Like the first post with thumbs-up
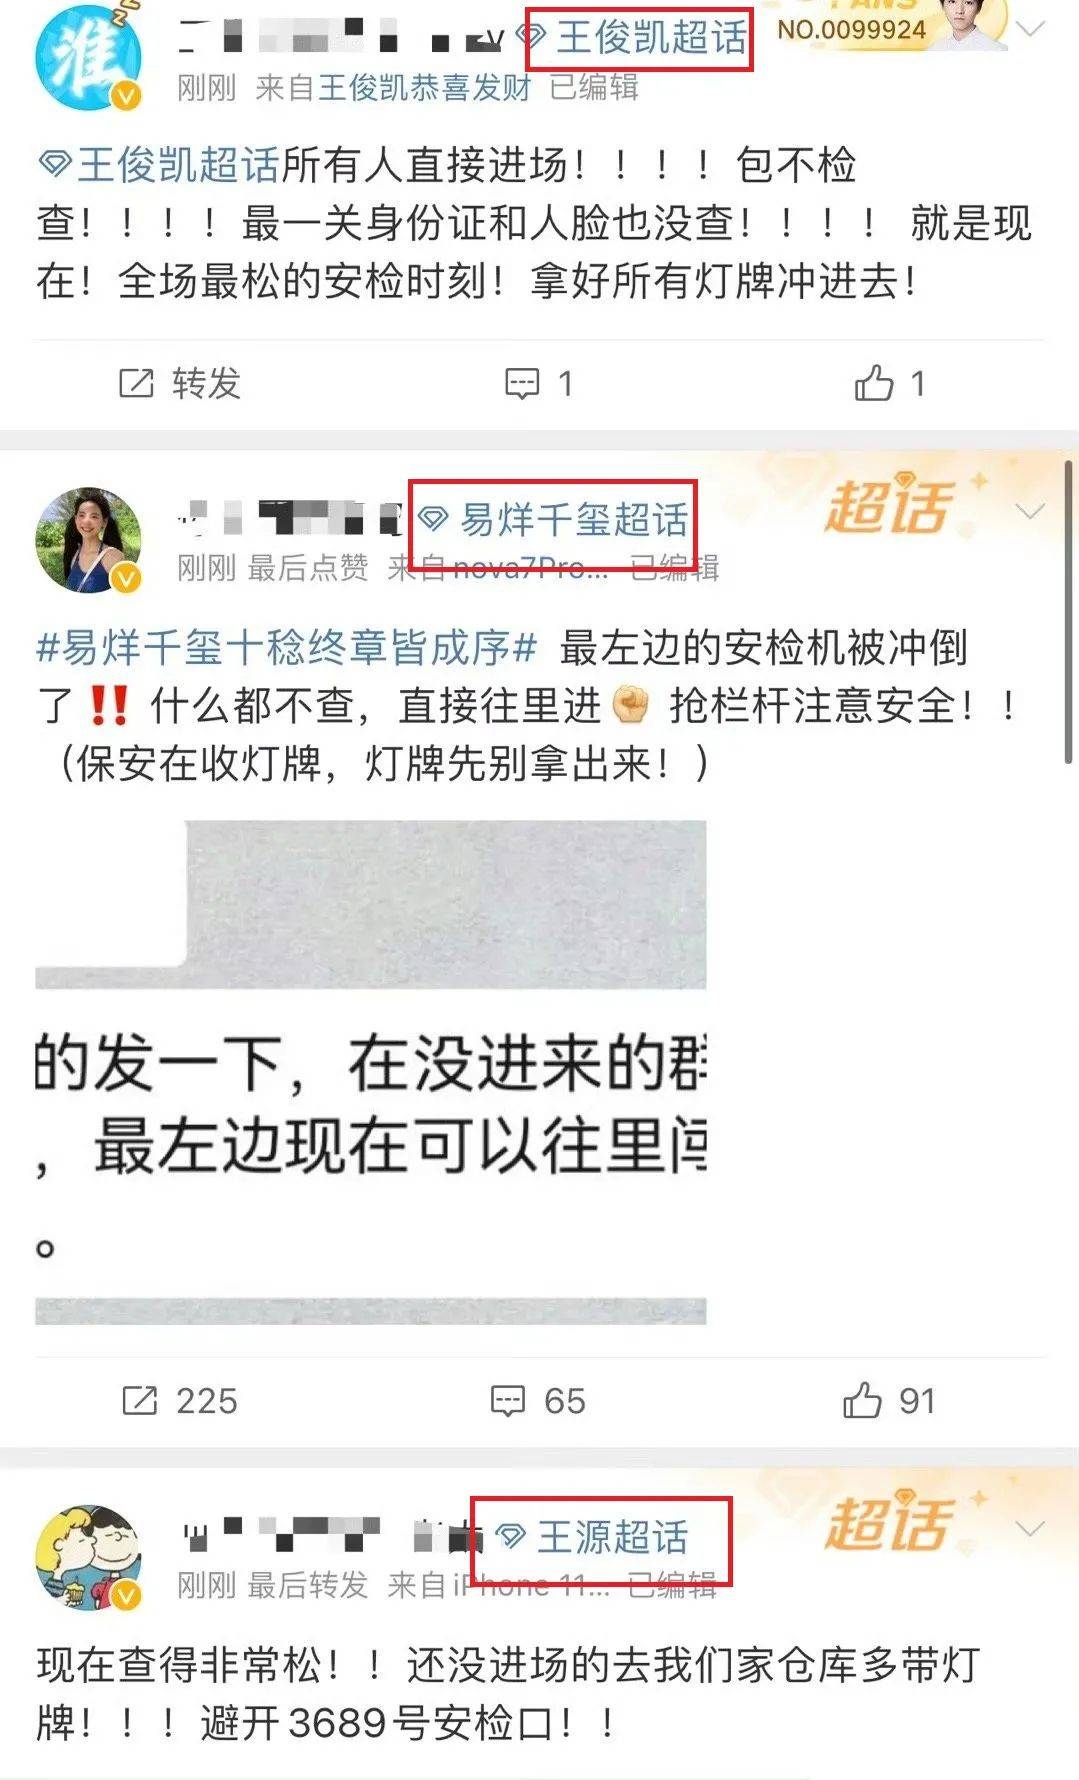Screen dimensions: 1079x1780 pyautogui.click(x=873, y=383)
